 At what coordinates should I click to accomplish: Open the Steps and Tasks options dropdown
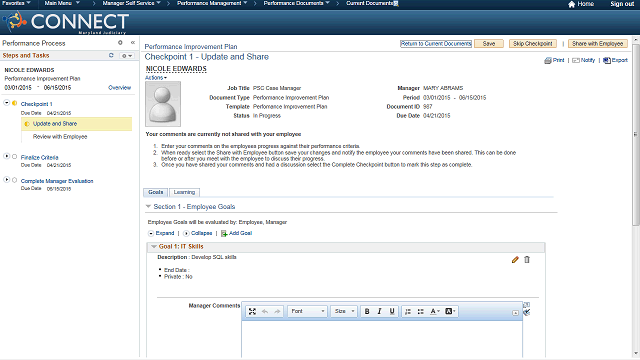point(127,56)
